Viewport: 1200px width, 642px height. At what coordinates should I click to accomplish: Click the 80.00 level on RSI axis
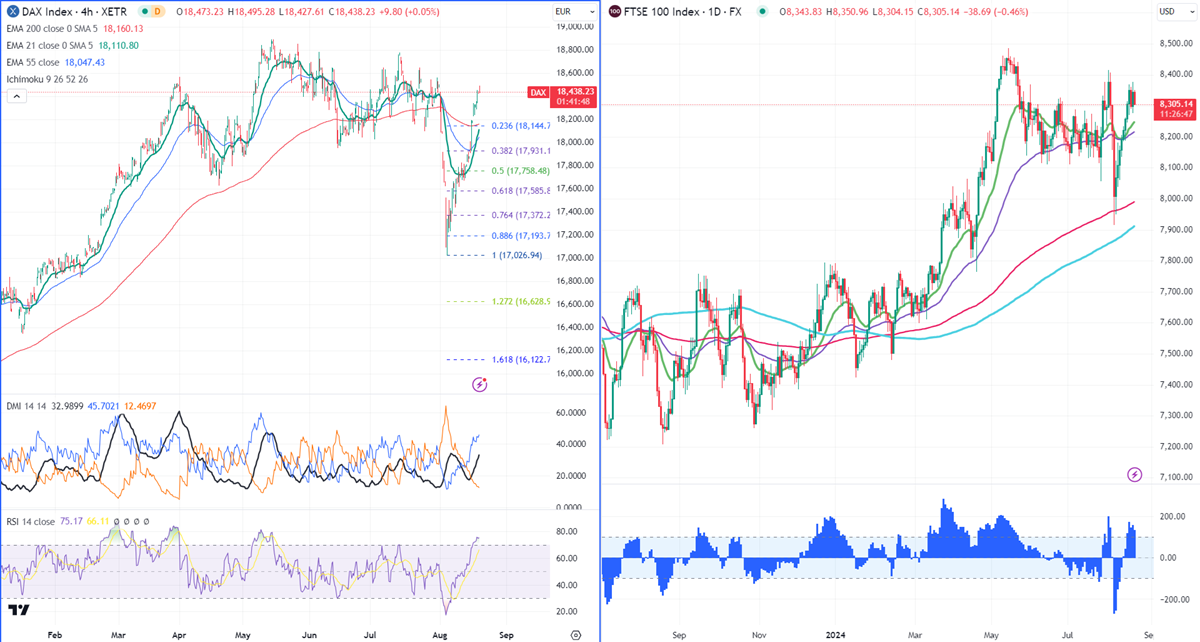pos(565,532)
